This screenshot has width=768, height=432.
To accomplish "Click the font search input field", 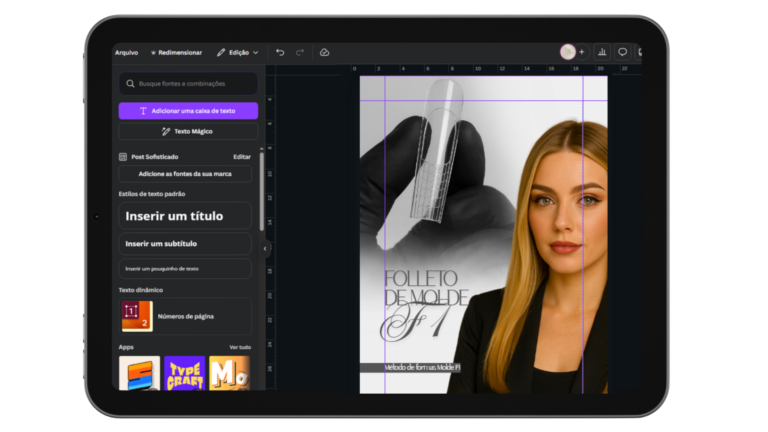I will [188, 84].
